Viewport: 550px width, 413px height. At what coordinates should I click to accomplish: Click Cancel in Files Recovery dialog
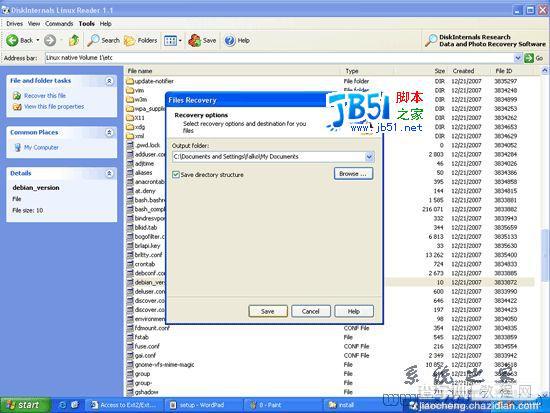click(311, 311)
